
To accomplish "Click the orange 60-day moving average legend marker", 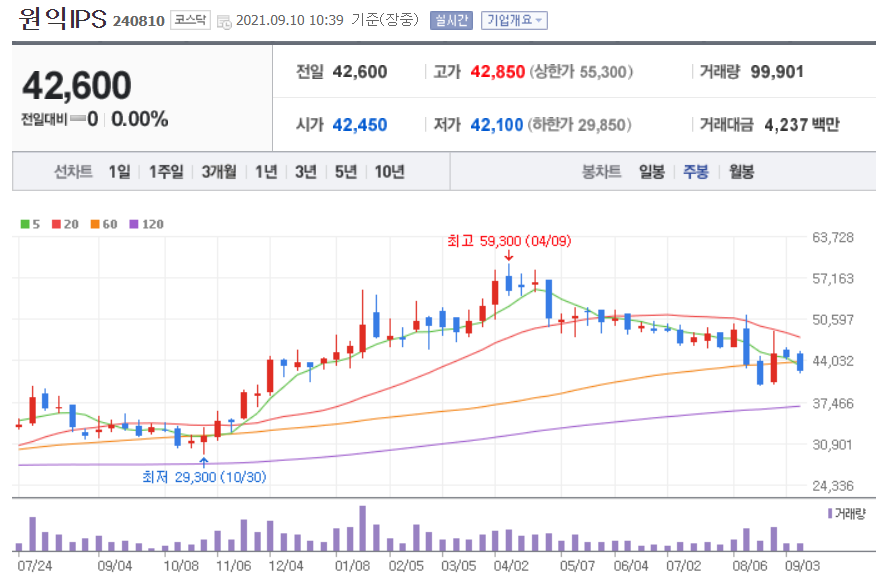I will tap(95, 224).
